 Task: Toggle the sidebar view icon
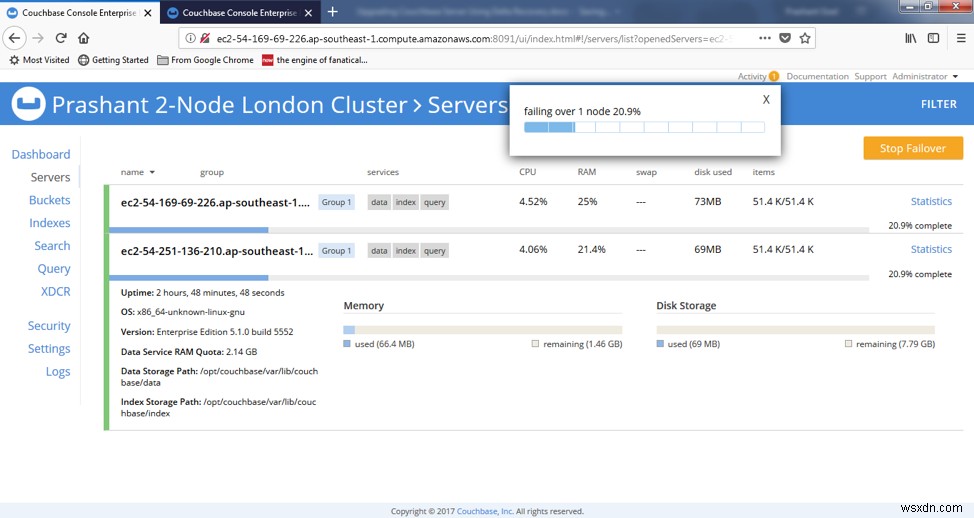[933, 38]
